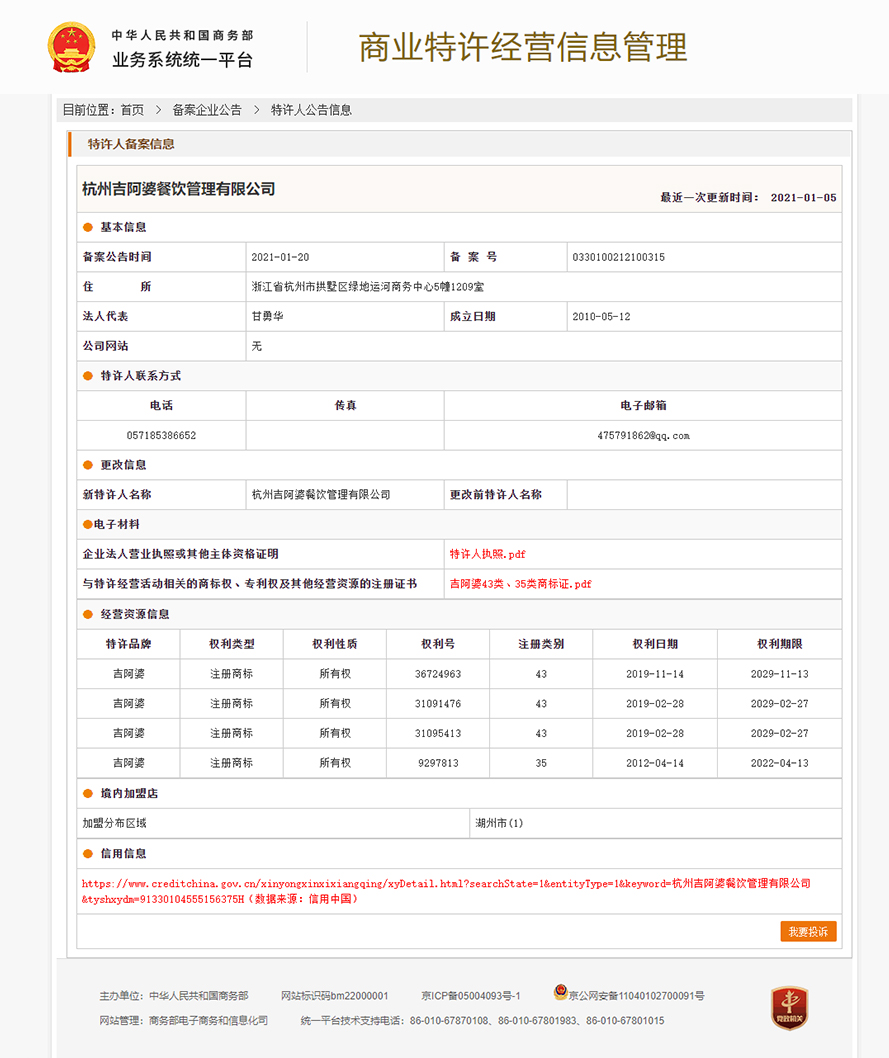Click the 特许品牌 column header

[x=129, y=644]
